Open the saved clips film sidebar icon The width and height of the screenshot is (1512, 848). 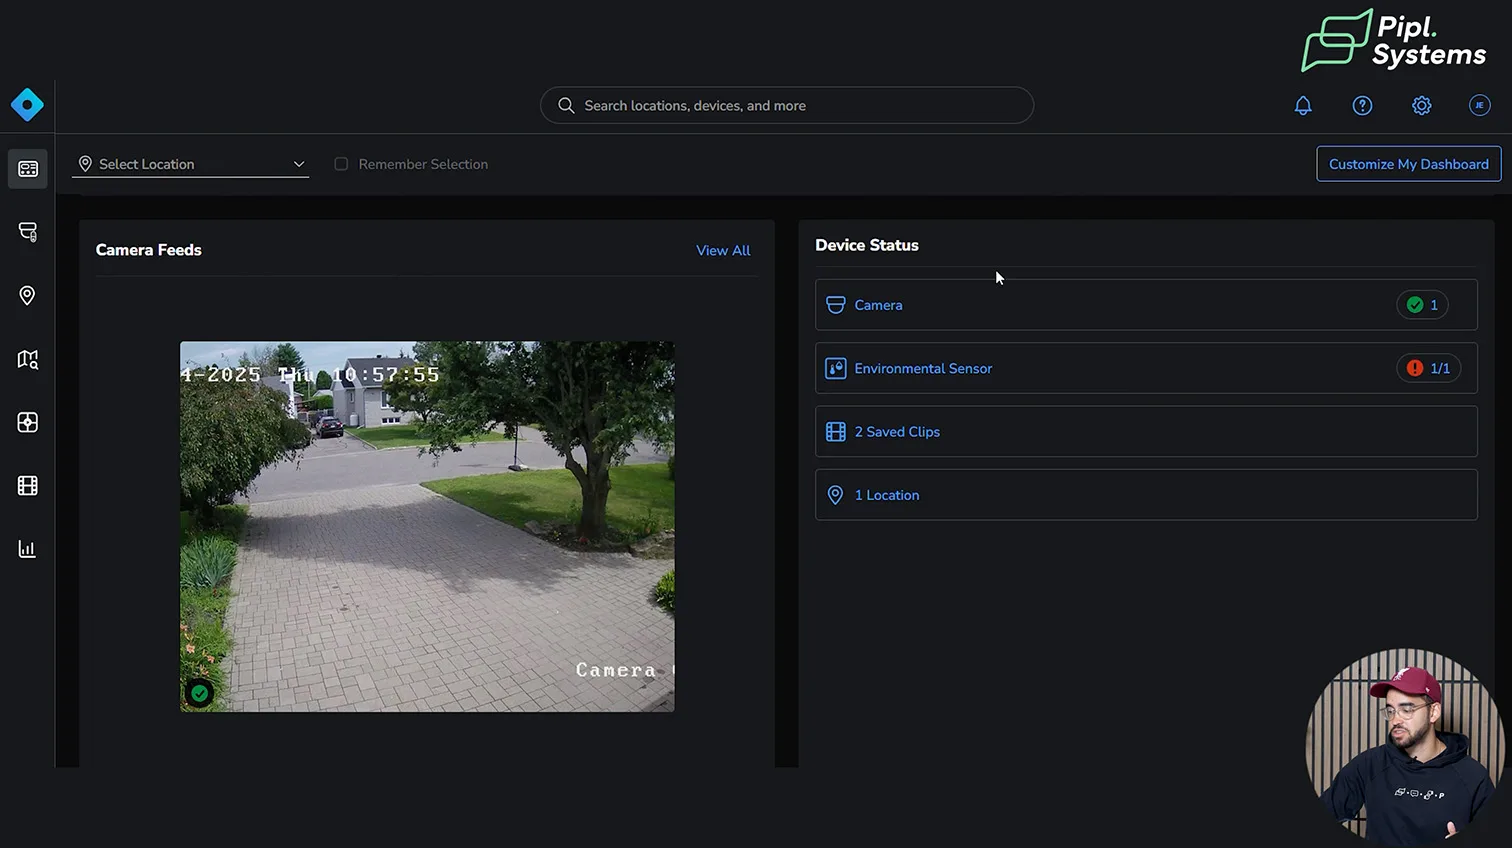28,486
